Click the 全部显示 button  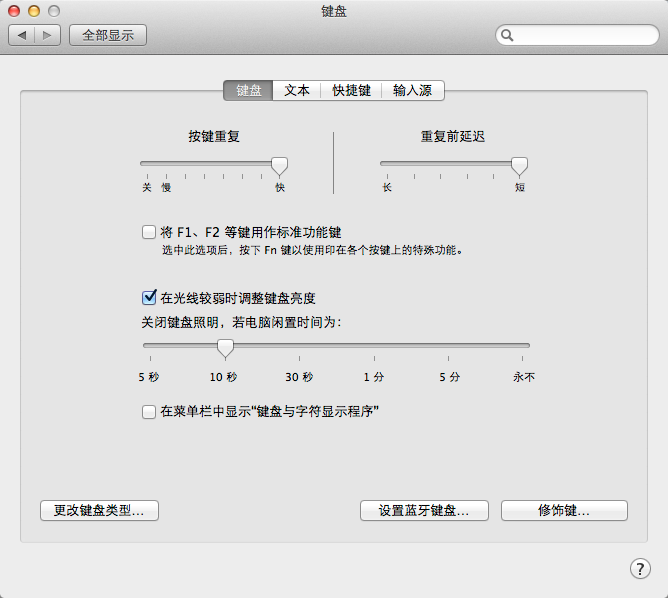click(x=108, y=35)
